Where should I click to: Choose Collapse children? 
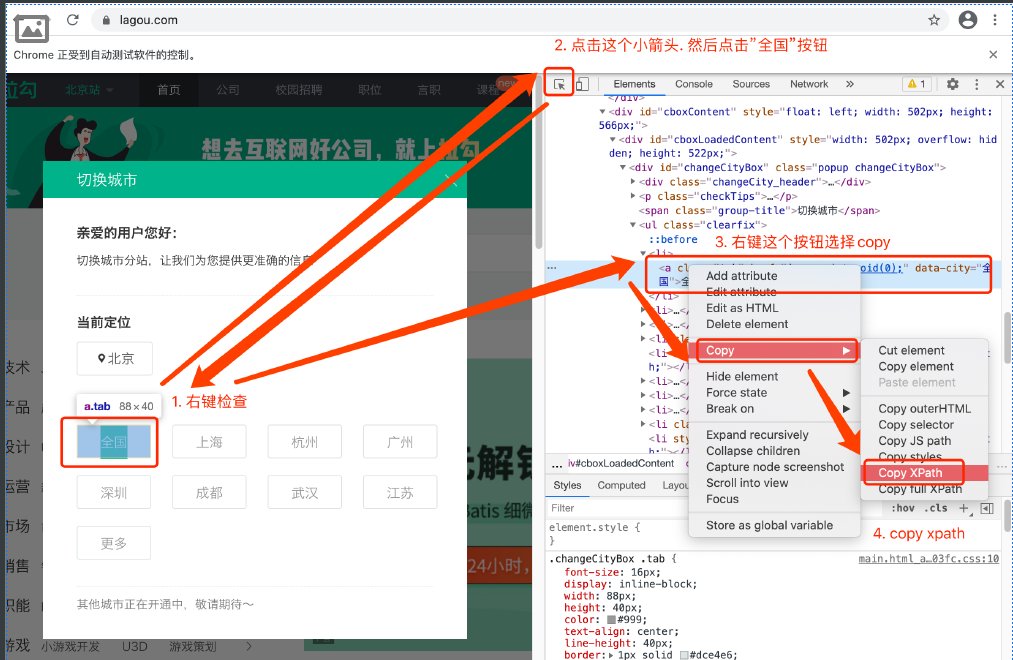point(753,451)
